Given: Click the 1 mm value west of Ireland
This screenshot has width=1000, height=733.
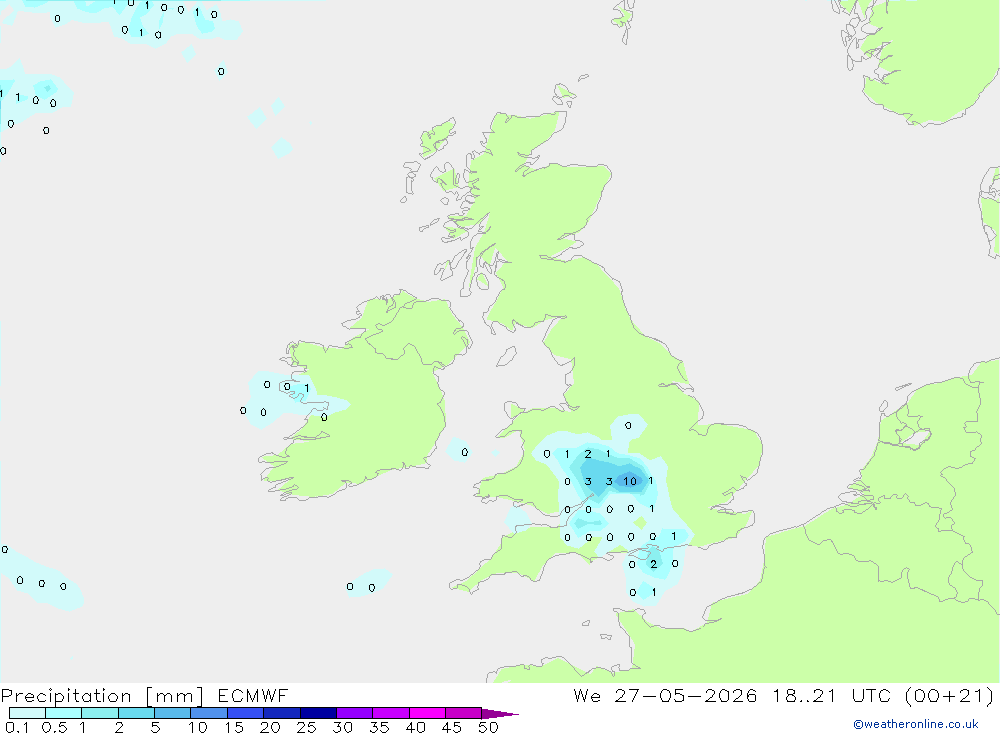Looking at the screenshot, I should 307,388.
